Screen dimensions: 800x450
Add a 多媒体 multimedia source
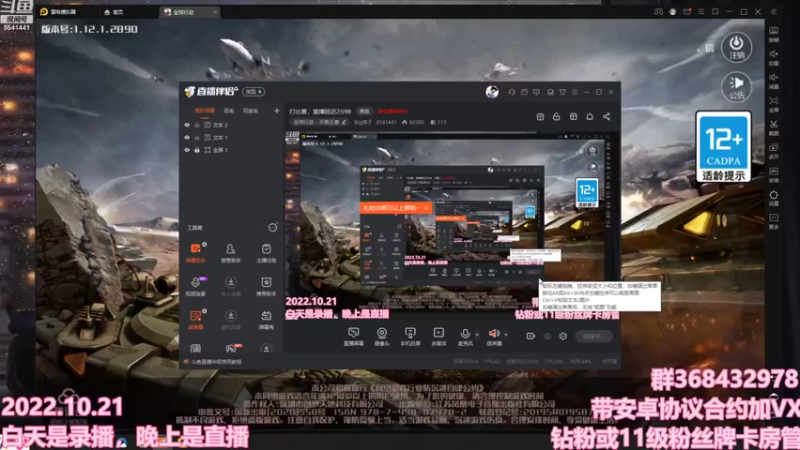click(439, 337)
